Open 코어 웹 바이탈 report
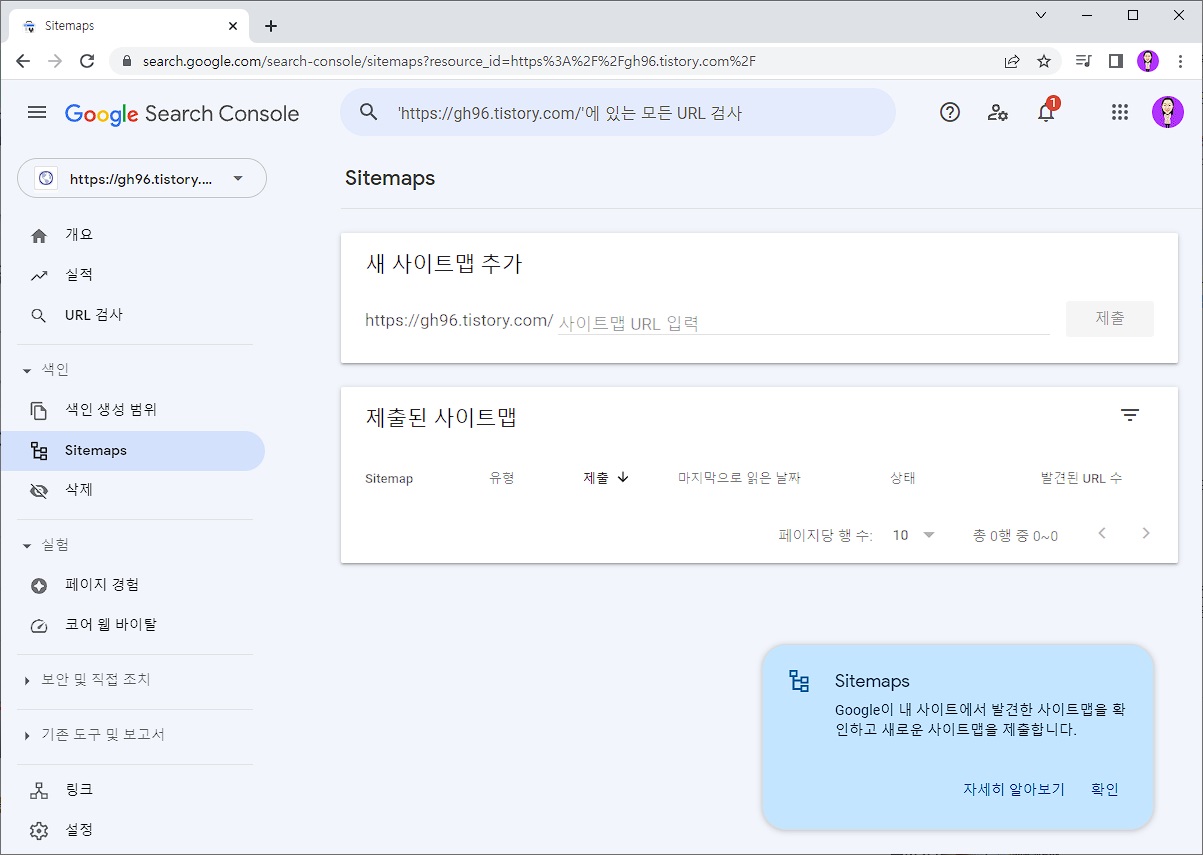 (x=132, y=625)
